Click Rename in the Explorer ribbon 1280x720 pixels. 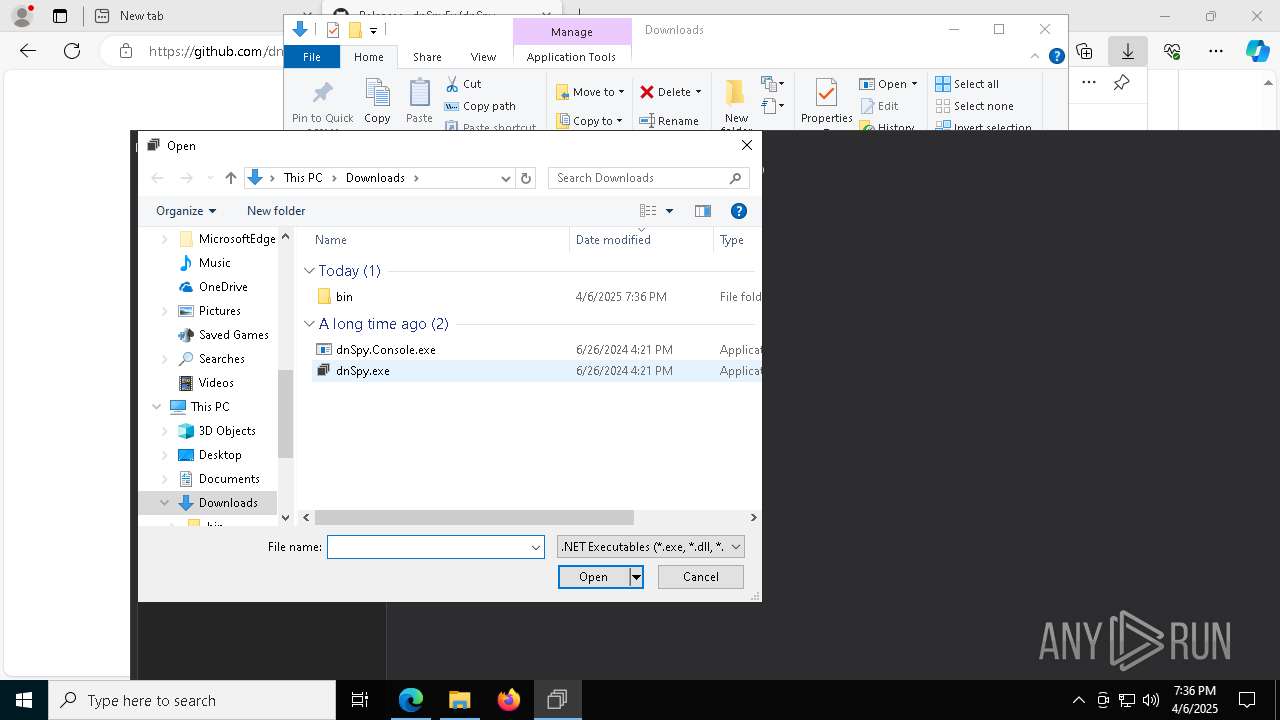tap(669, 121)
